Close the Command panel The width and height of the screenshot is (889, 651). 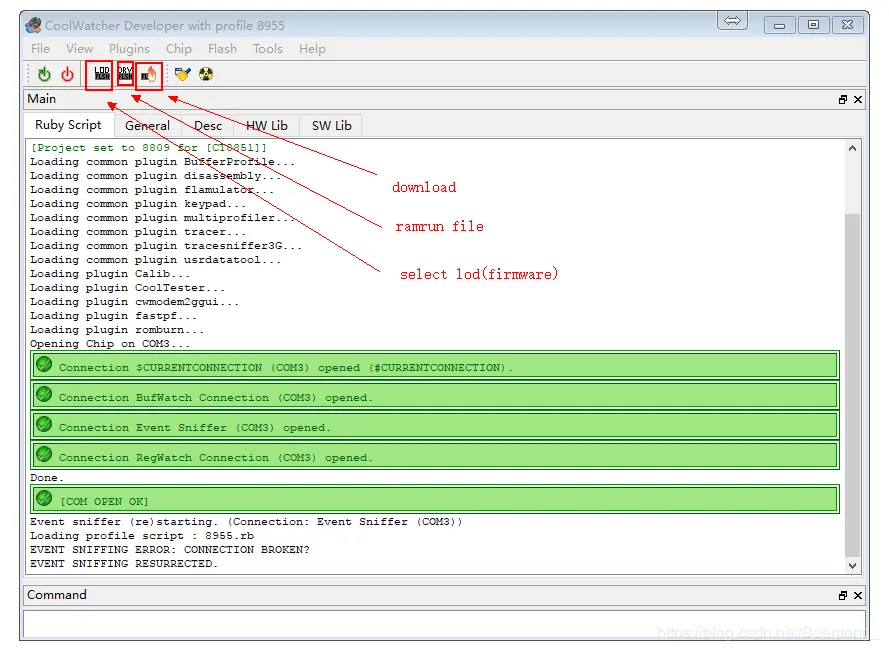click(x=858, y=595)
